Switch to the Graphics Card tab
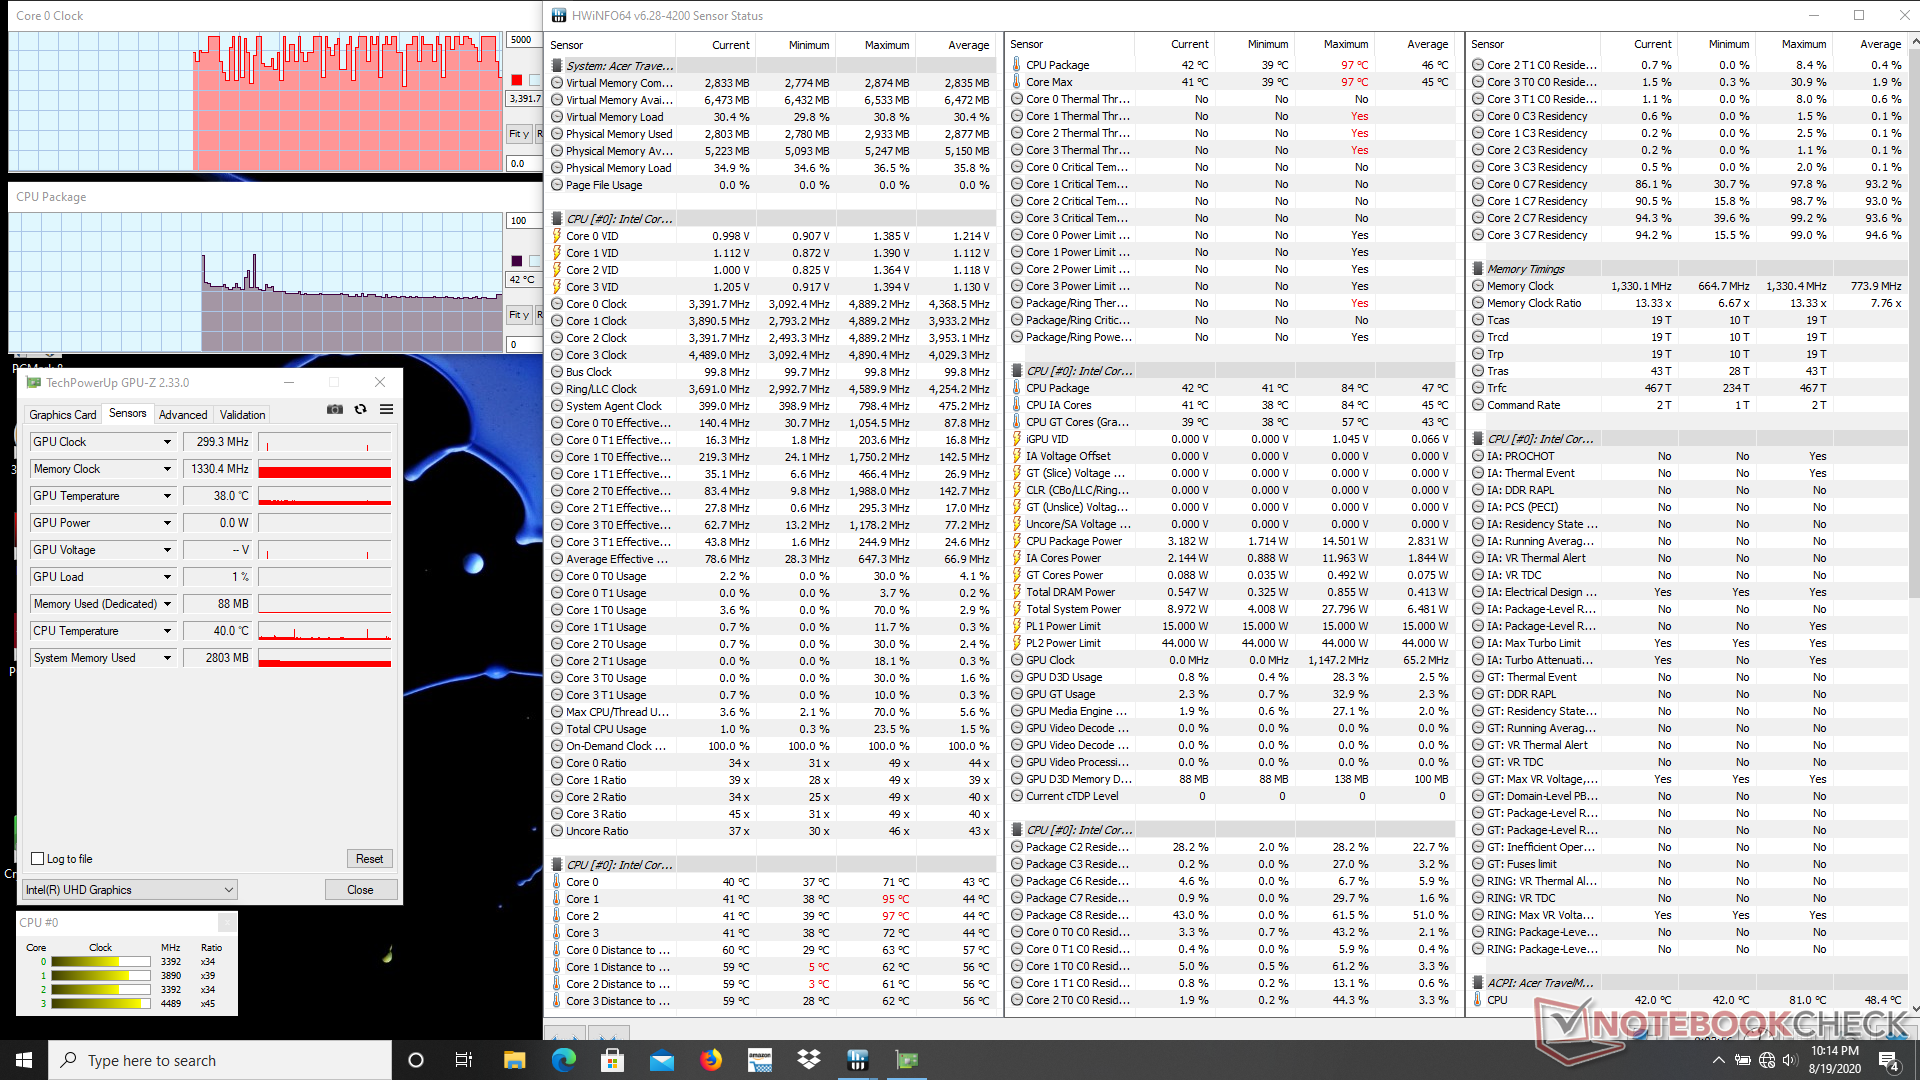 coord(63,415)
